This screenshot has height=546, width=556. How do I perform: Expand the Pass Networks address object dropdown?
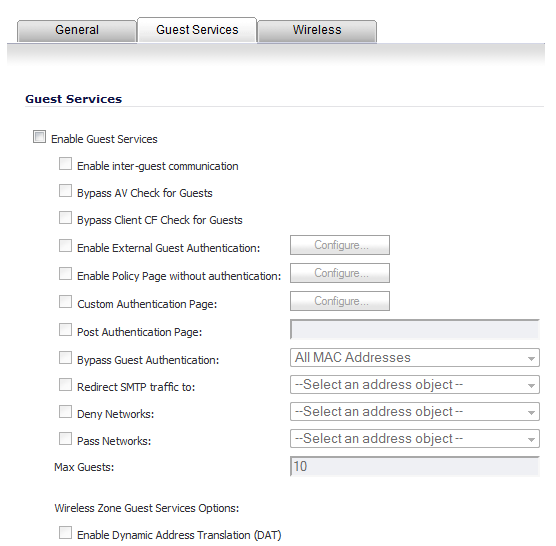click(x=415, y=439)
